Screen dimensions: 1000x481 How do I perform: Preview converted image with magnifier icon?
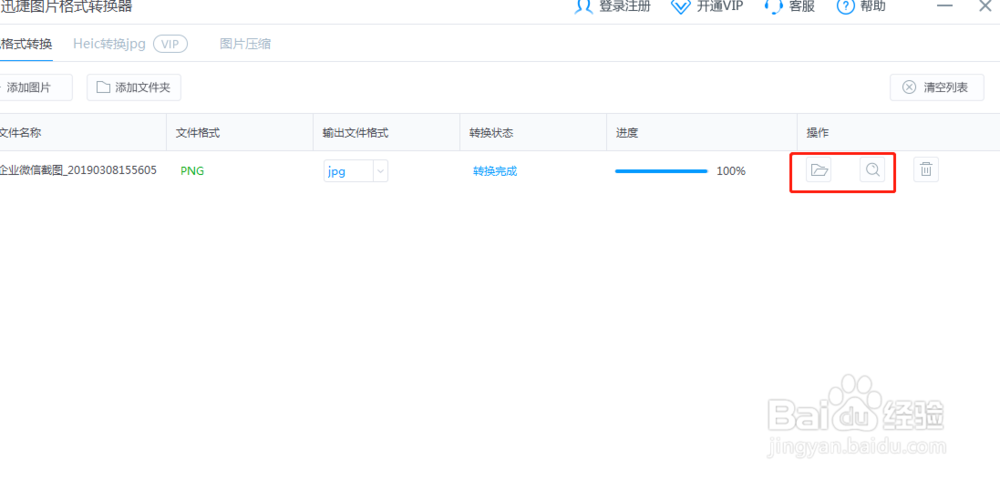[872, 170]
